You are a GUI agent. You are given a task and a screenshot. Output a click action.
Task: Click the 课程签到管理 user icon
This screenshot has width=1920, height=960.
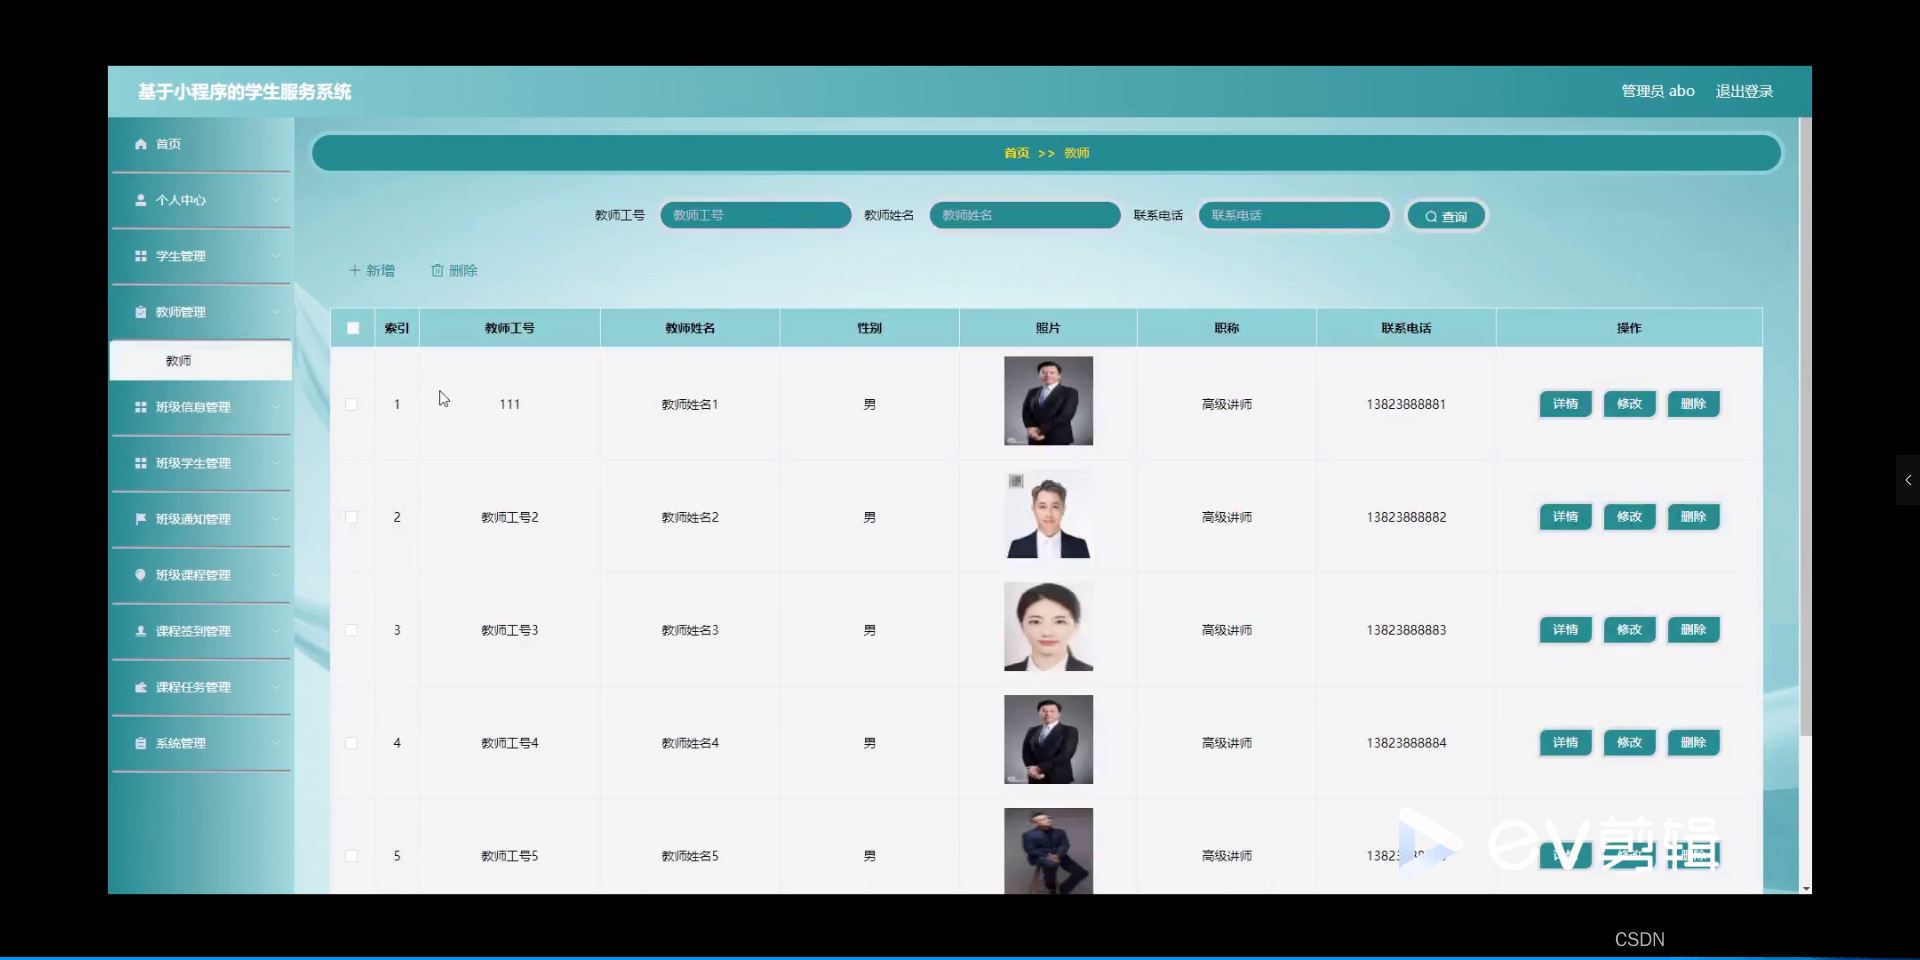(141, 631)
